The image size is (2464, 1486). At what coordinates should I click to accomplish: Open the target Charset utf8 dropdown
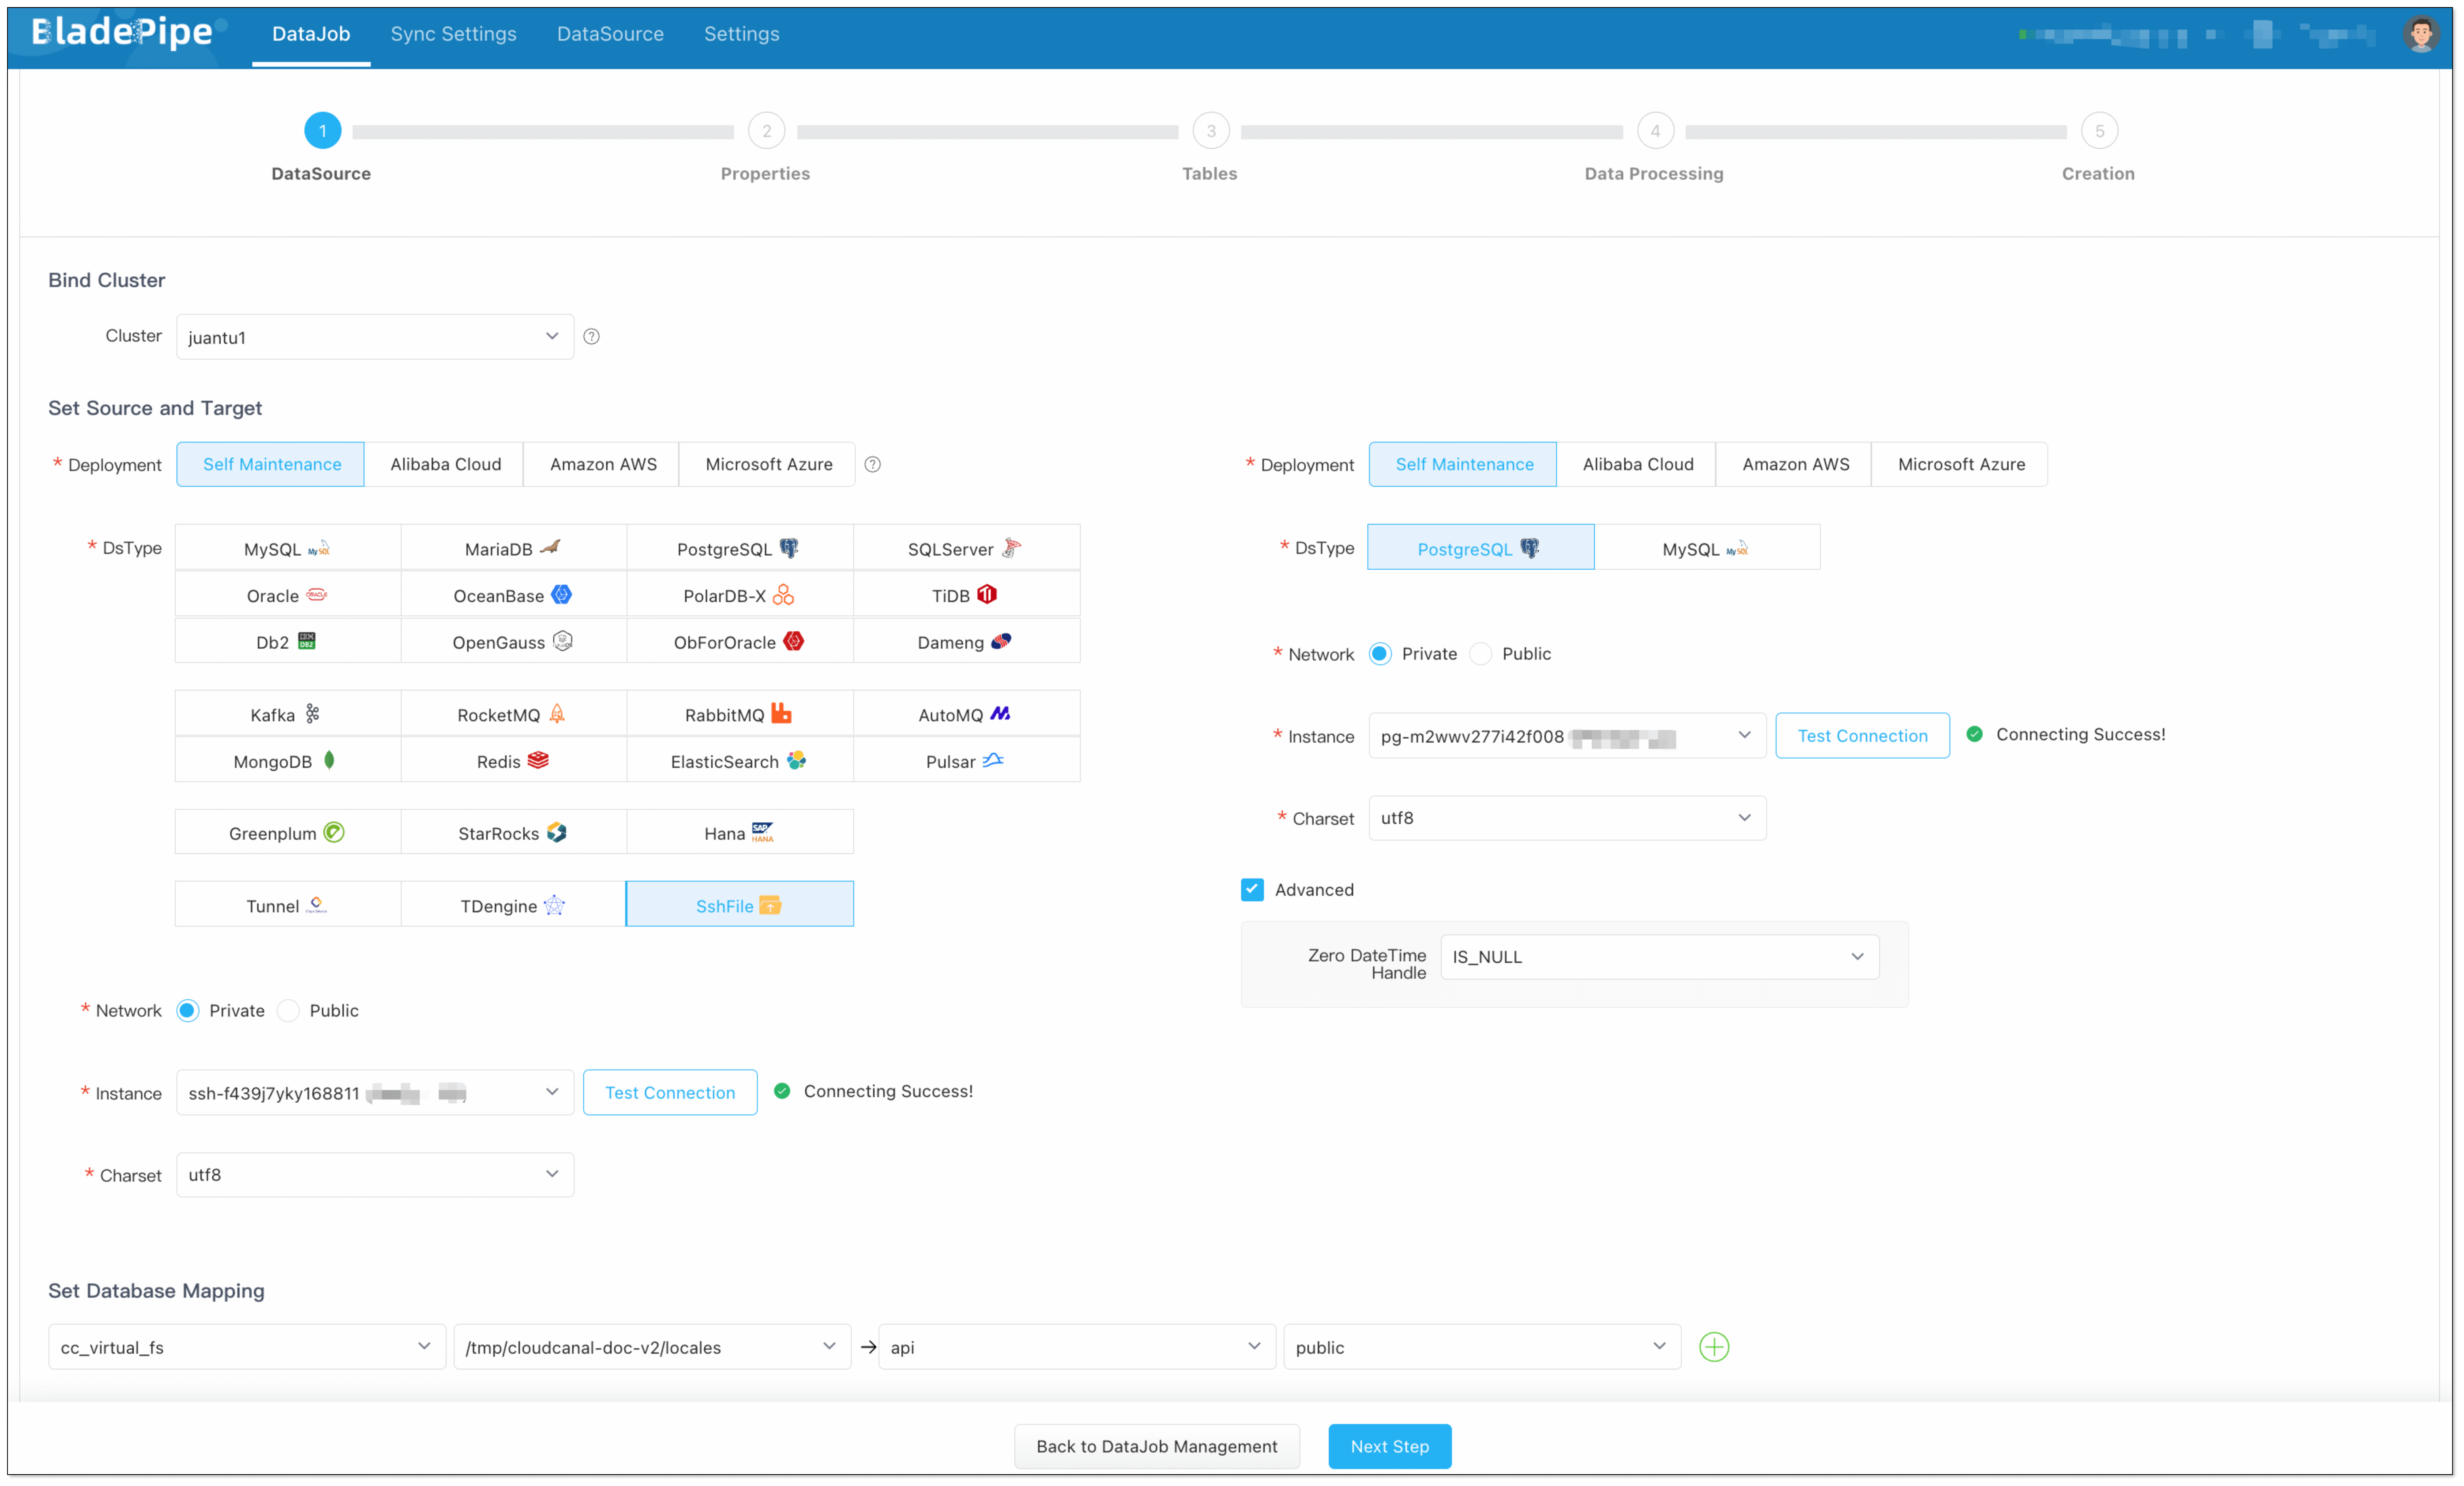tap(1566, 818)
